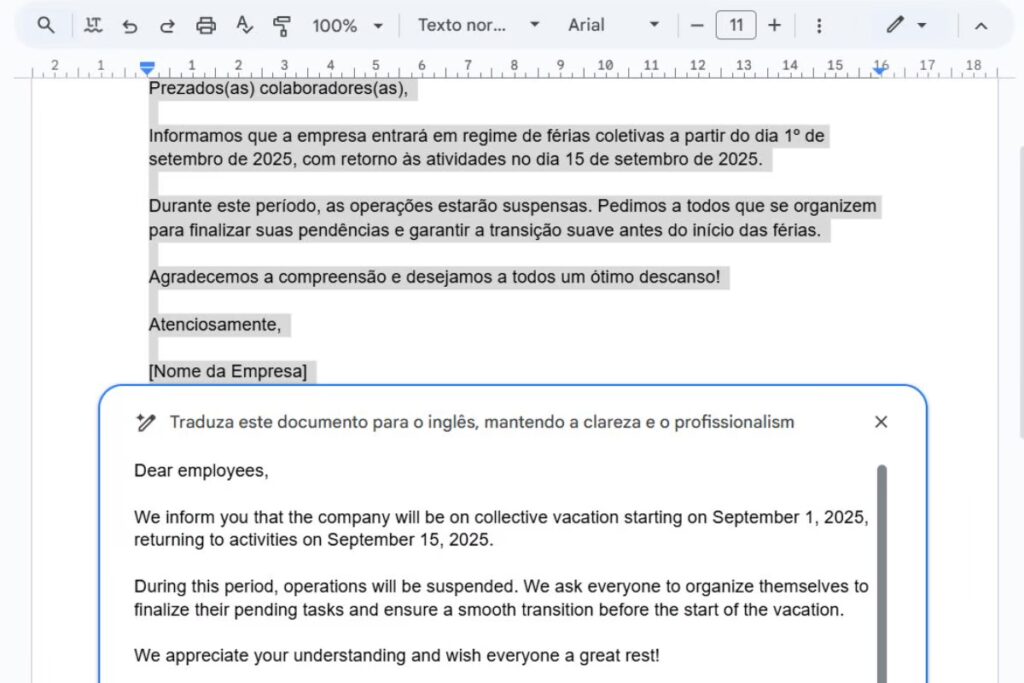Run spelling and grammar check
The height and width of the screenshot is (683, 1024).
(x=244, y=25)
